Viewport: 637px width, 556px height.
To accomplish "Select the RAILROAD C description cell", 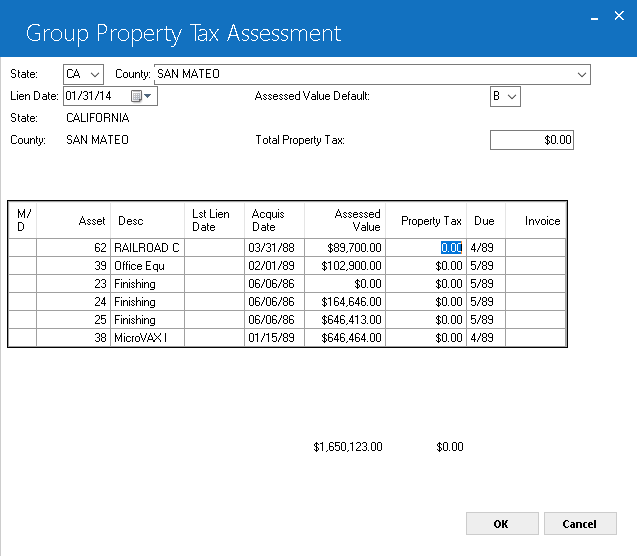I will [147, 248].
